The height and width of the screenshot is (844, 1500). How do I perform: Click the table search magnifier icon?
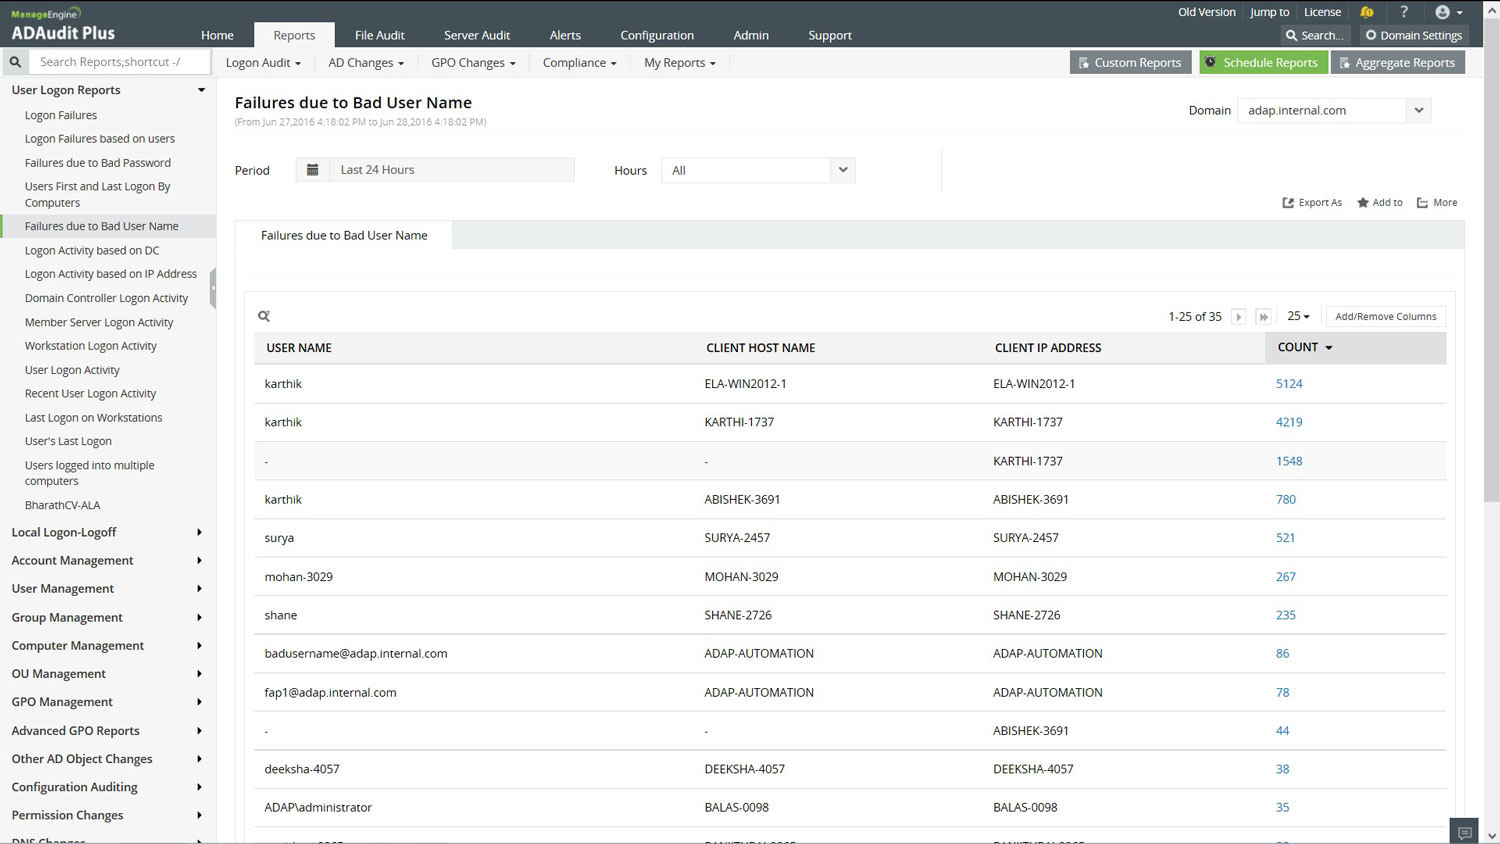click(264, 316)
